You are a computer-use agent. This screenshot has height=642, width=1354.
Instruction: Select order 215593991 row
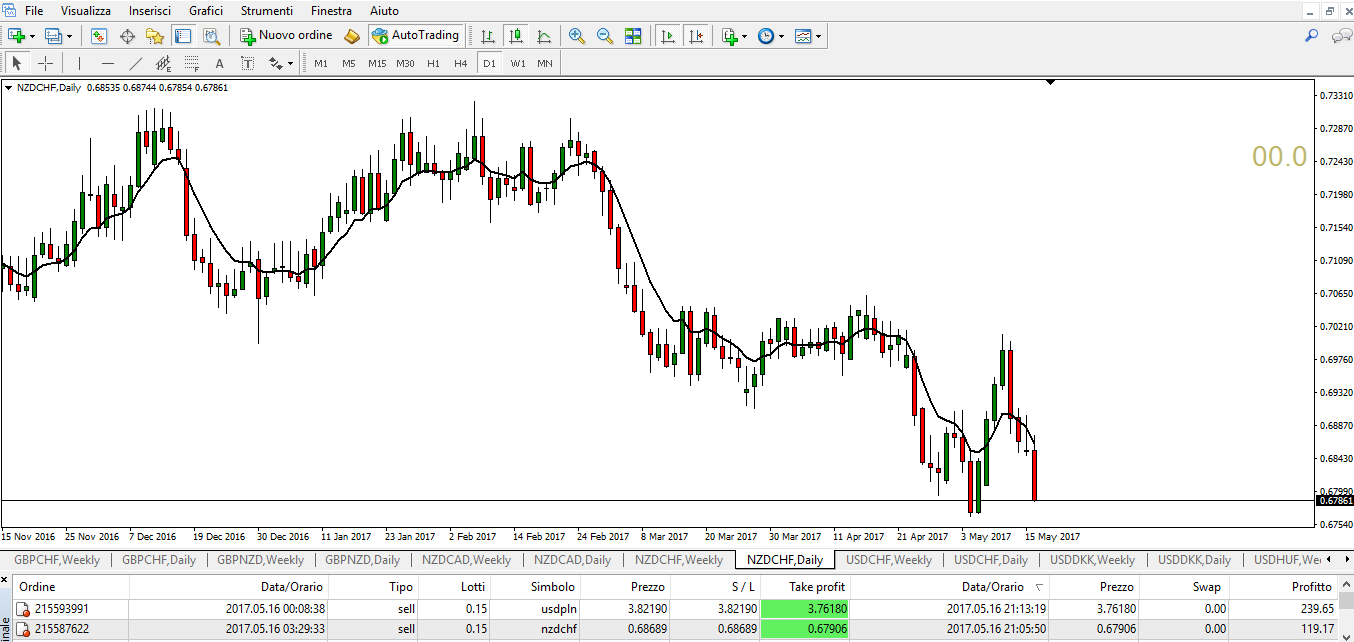pos(677,608)
